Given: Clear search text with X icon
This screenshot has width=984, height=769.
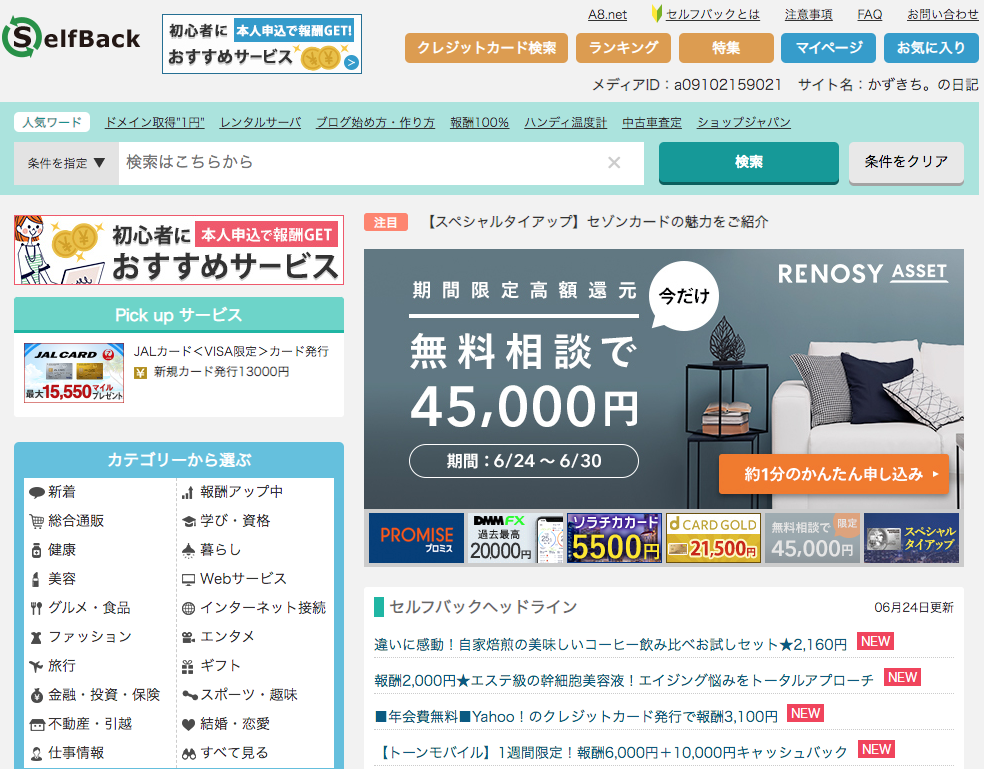Looking at the screenshot, I should pos(614,163).
